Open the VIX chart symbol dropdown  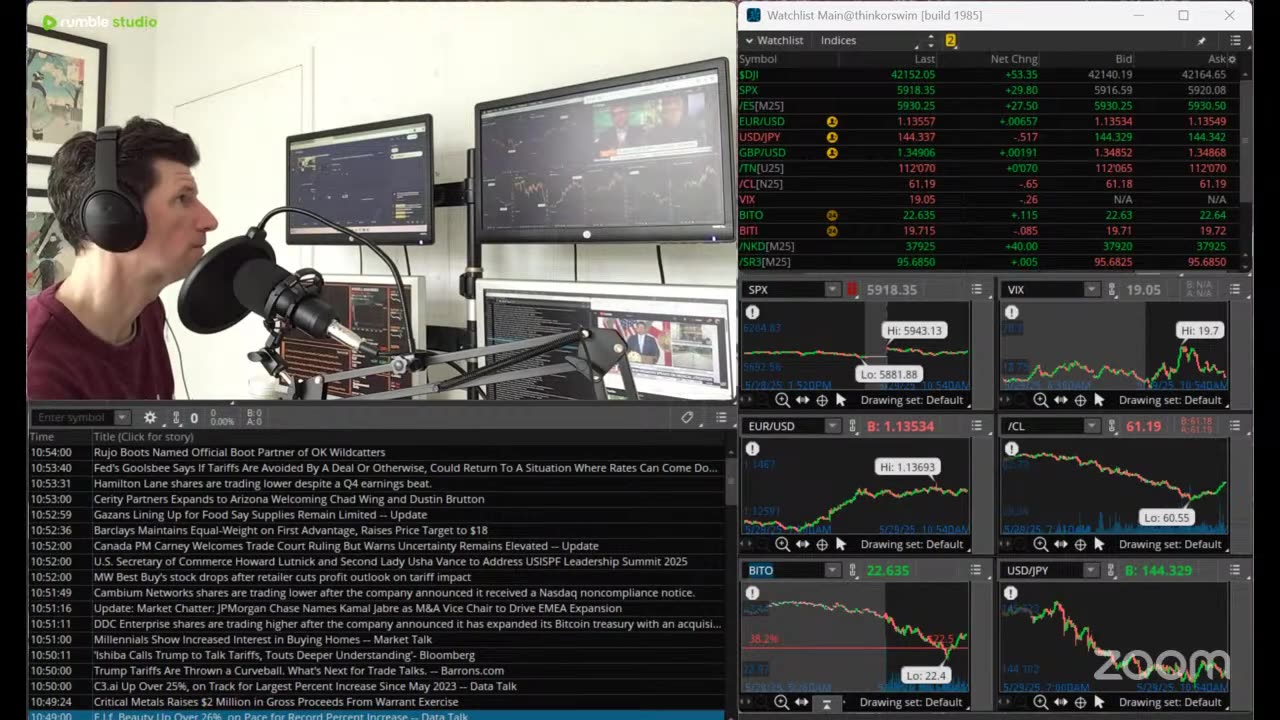click(x=1091, y=290)
